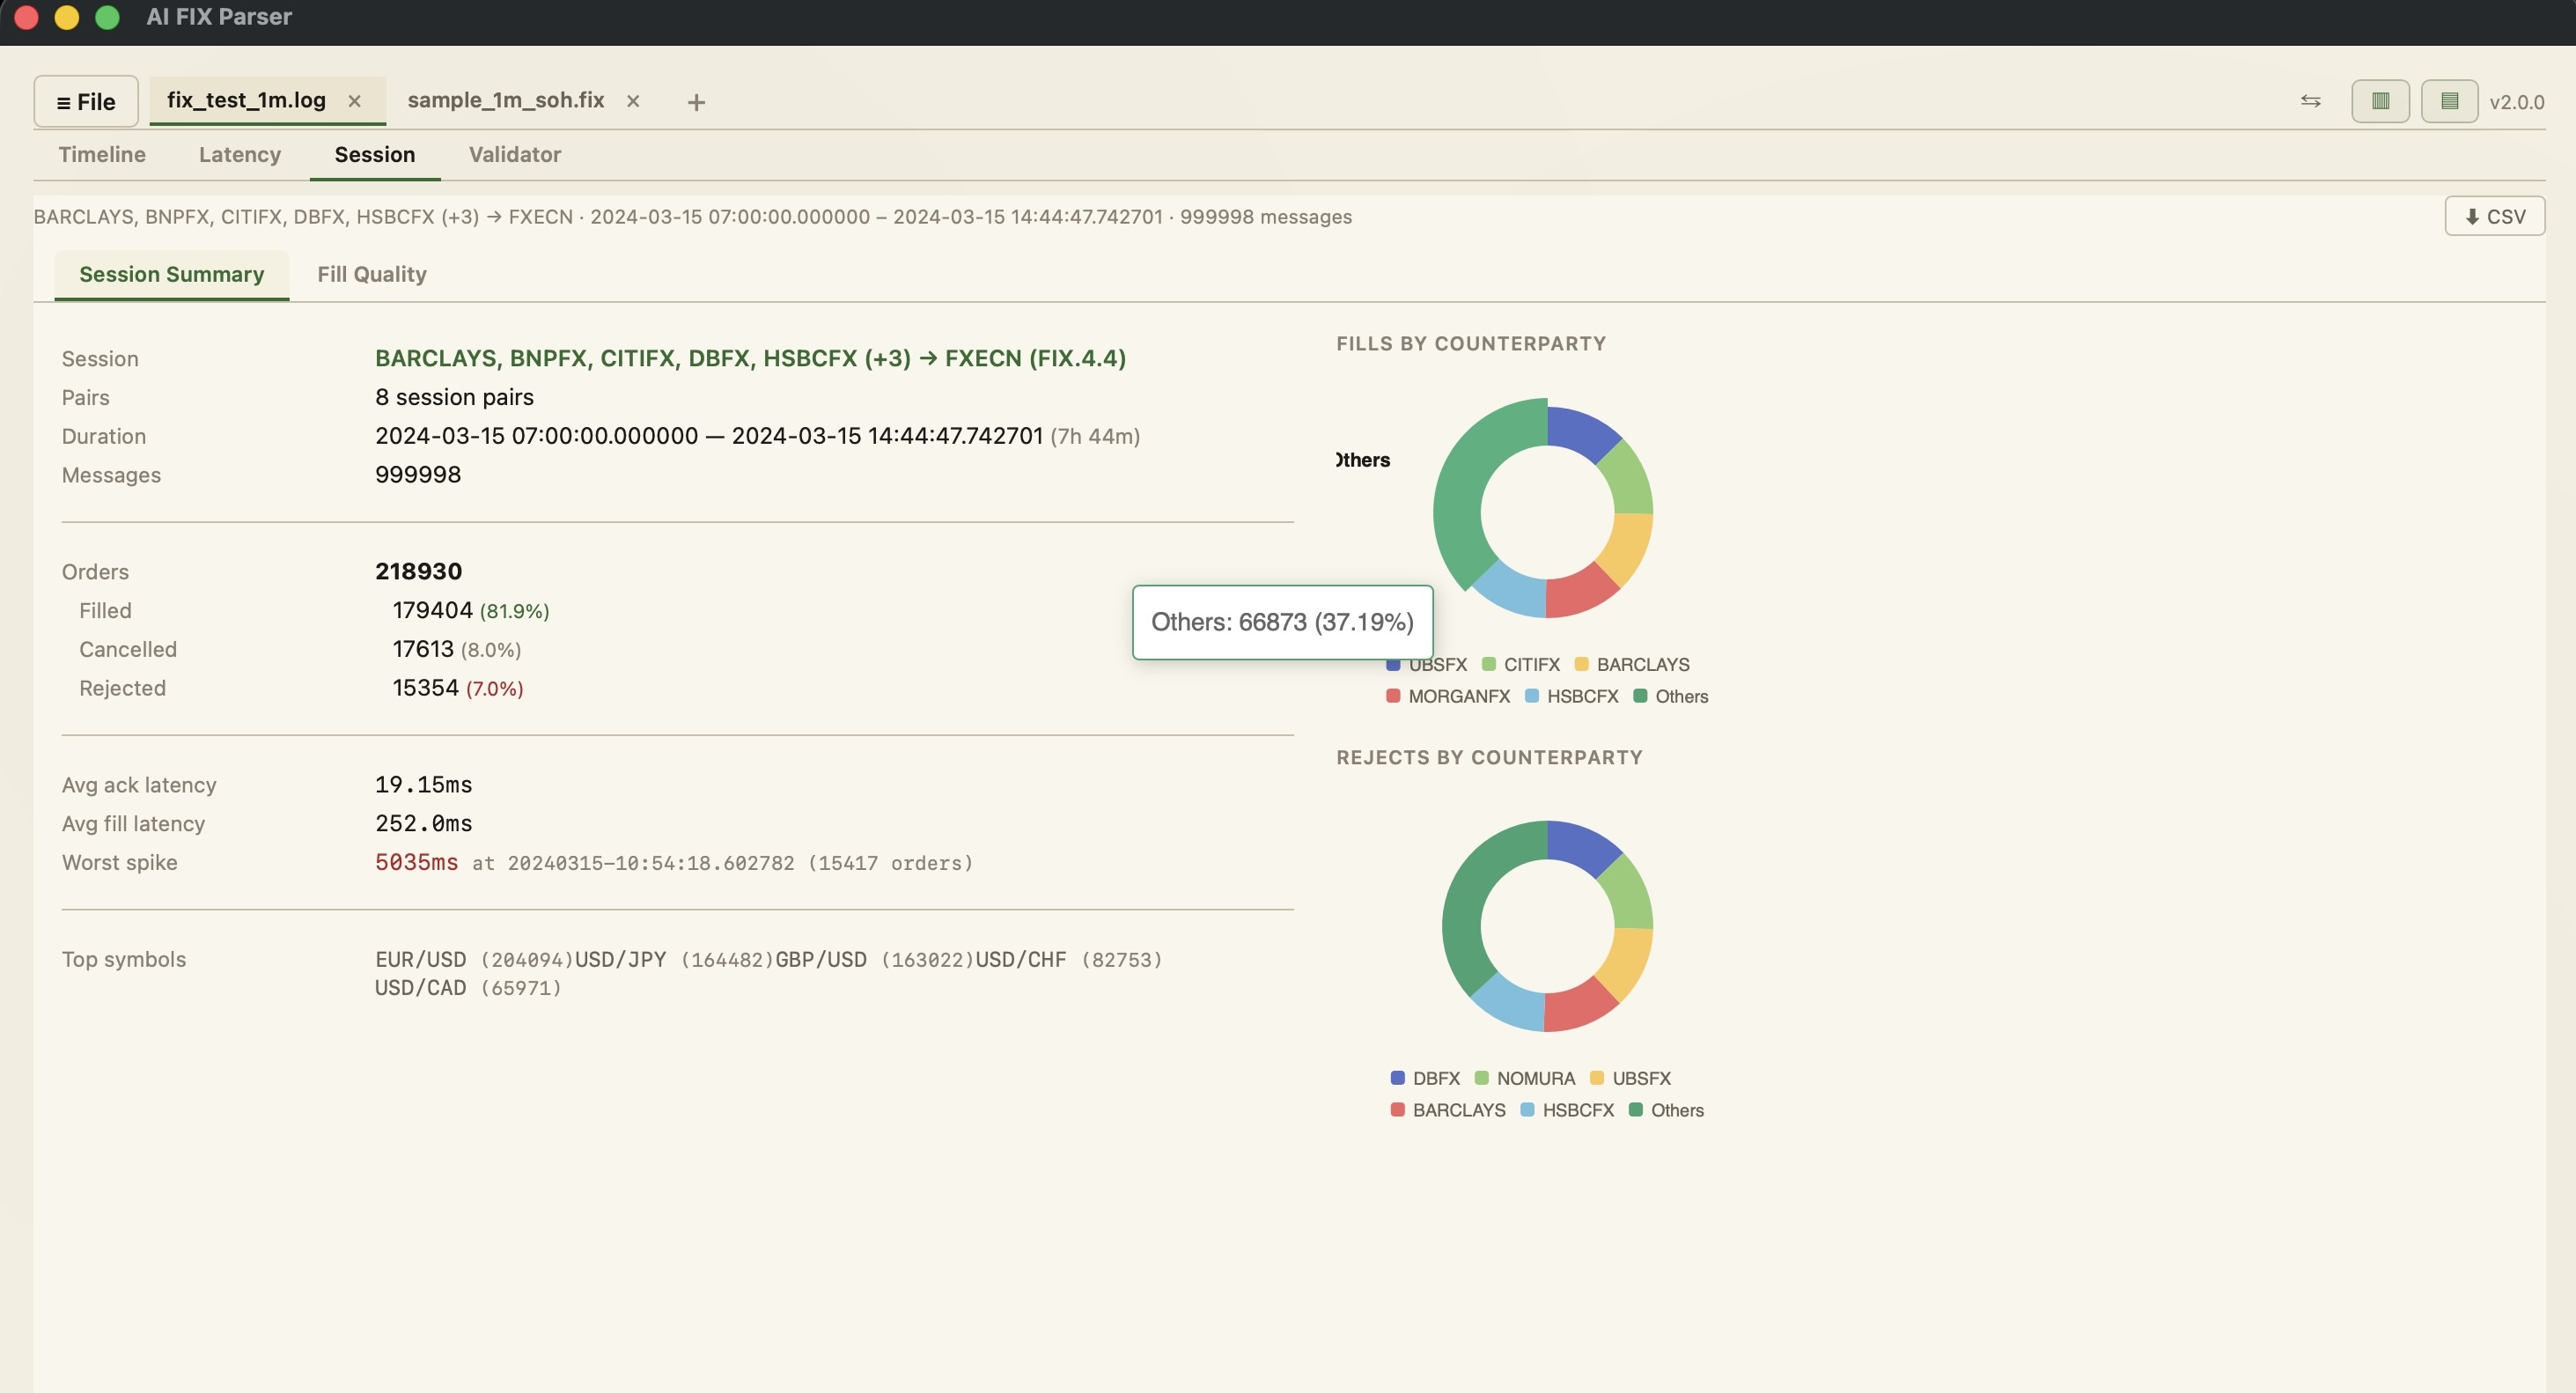
Task: Click the Avg ack latency value 19.15ms
Action: click(423, 785)
